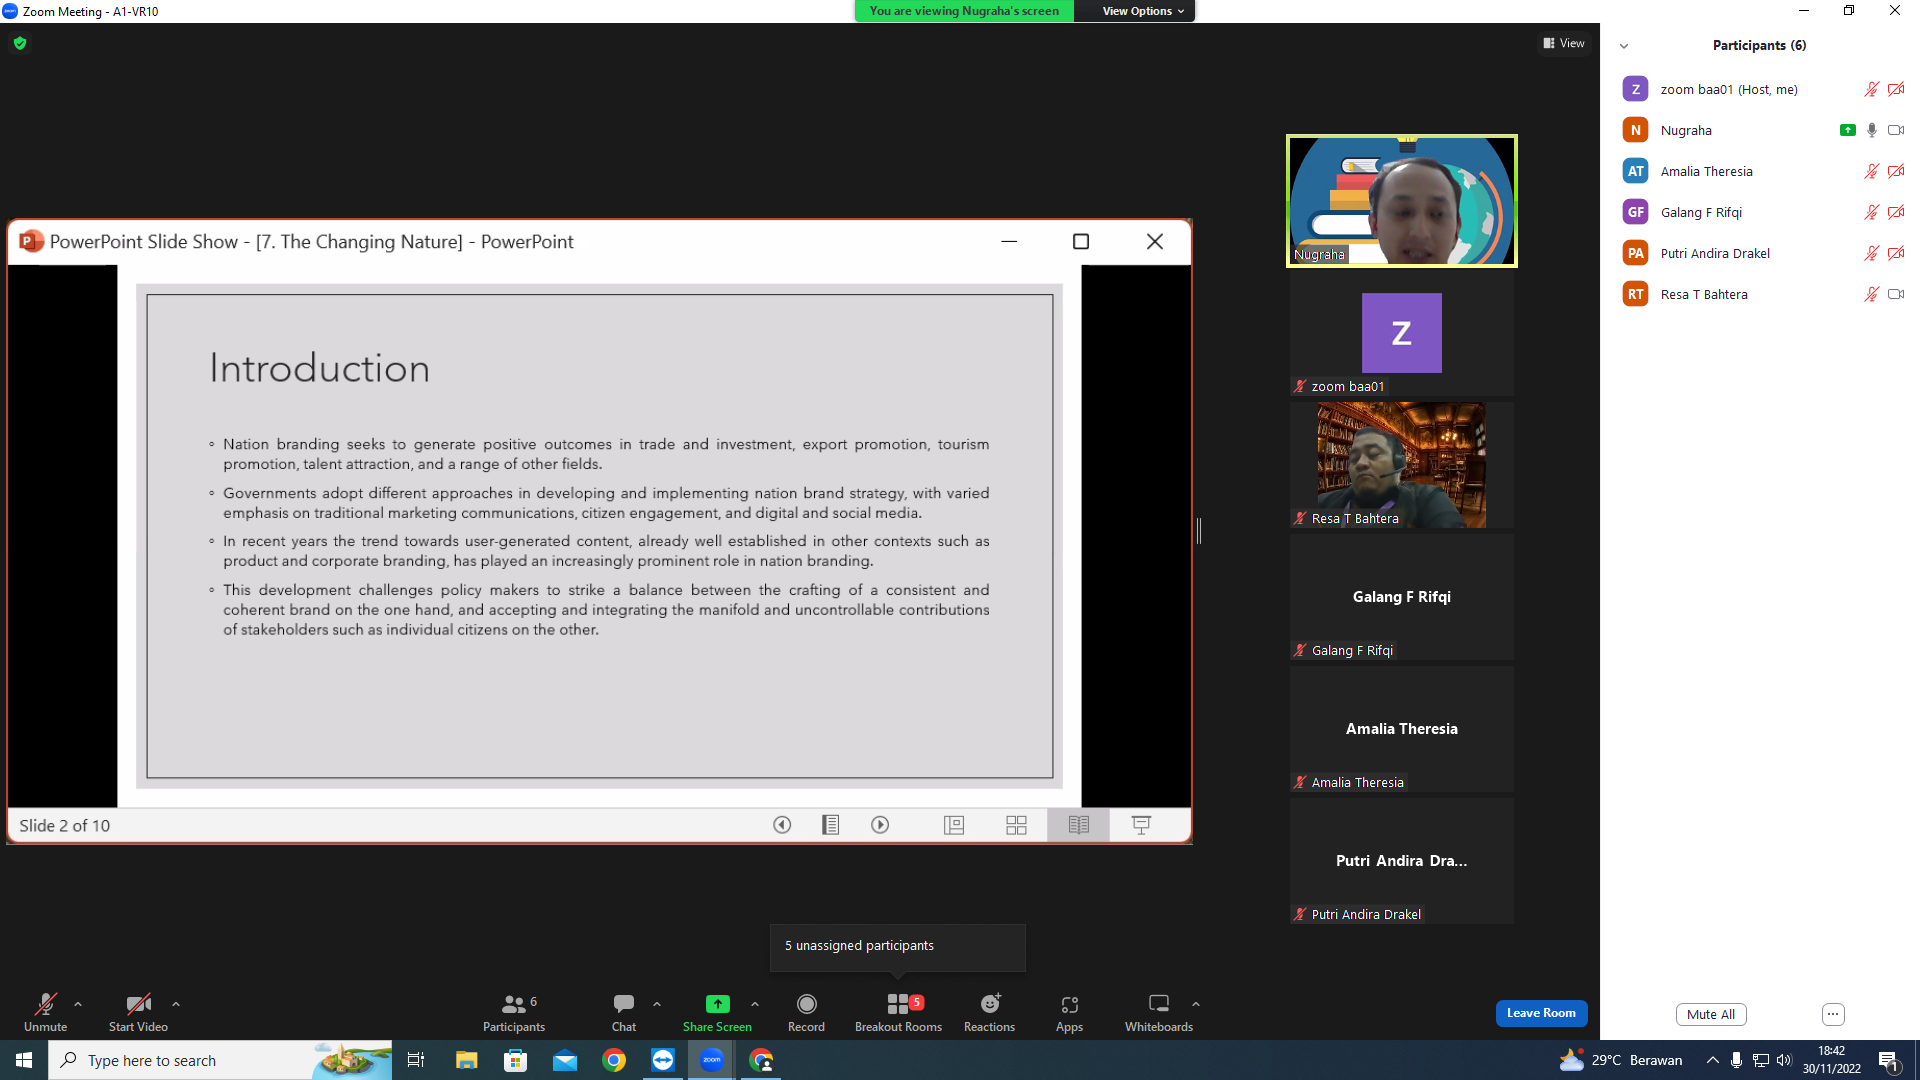Image resolution: width=1920 pixels, height=1080 pixels.
Task: Open the Windows Start menu
Action: [24, 1060]
